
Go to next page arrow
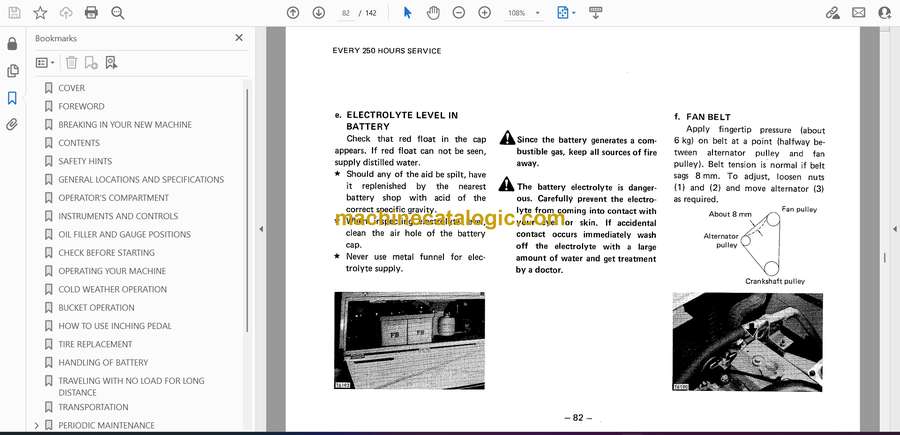[x=319, y=13]
